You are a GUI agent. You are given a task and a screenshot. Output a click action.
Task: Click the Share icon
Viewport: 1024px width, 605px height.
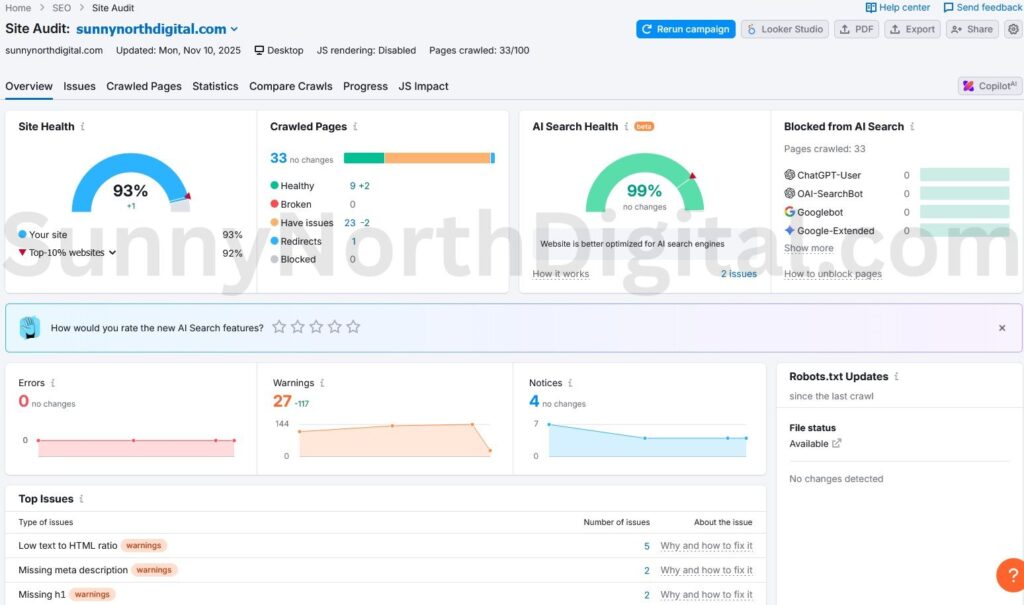point(971,29)
